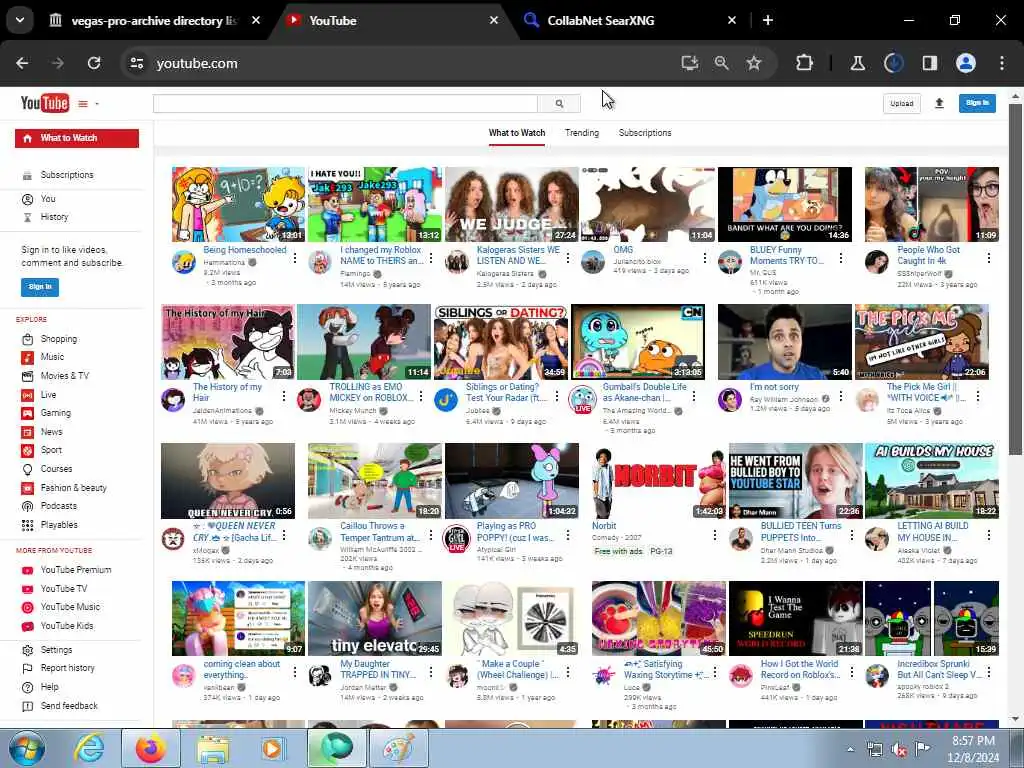The width and height of the screenshot is (1024, 768).
Task: Open YouTube Premium link
Action: click(x=76, y=570)
